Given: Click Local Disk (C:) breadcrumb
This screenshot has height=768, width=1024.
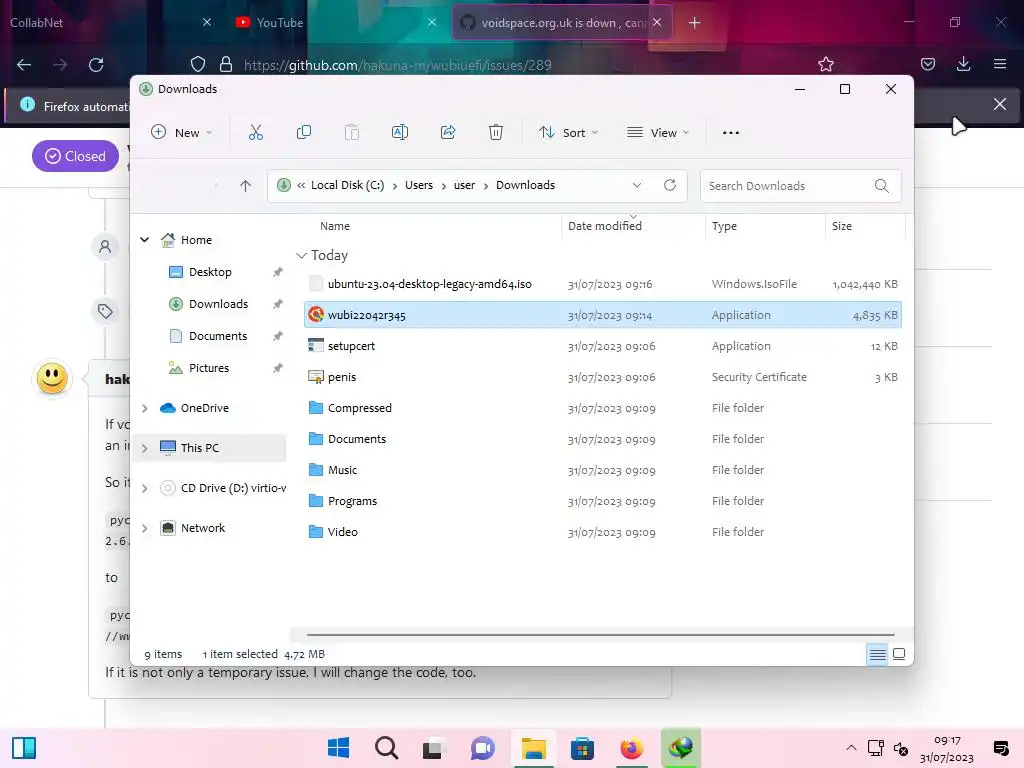Looking at the screenshot, I should (x=347, y=185).
